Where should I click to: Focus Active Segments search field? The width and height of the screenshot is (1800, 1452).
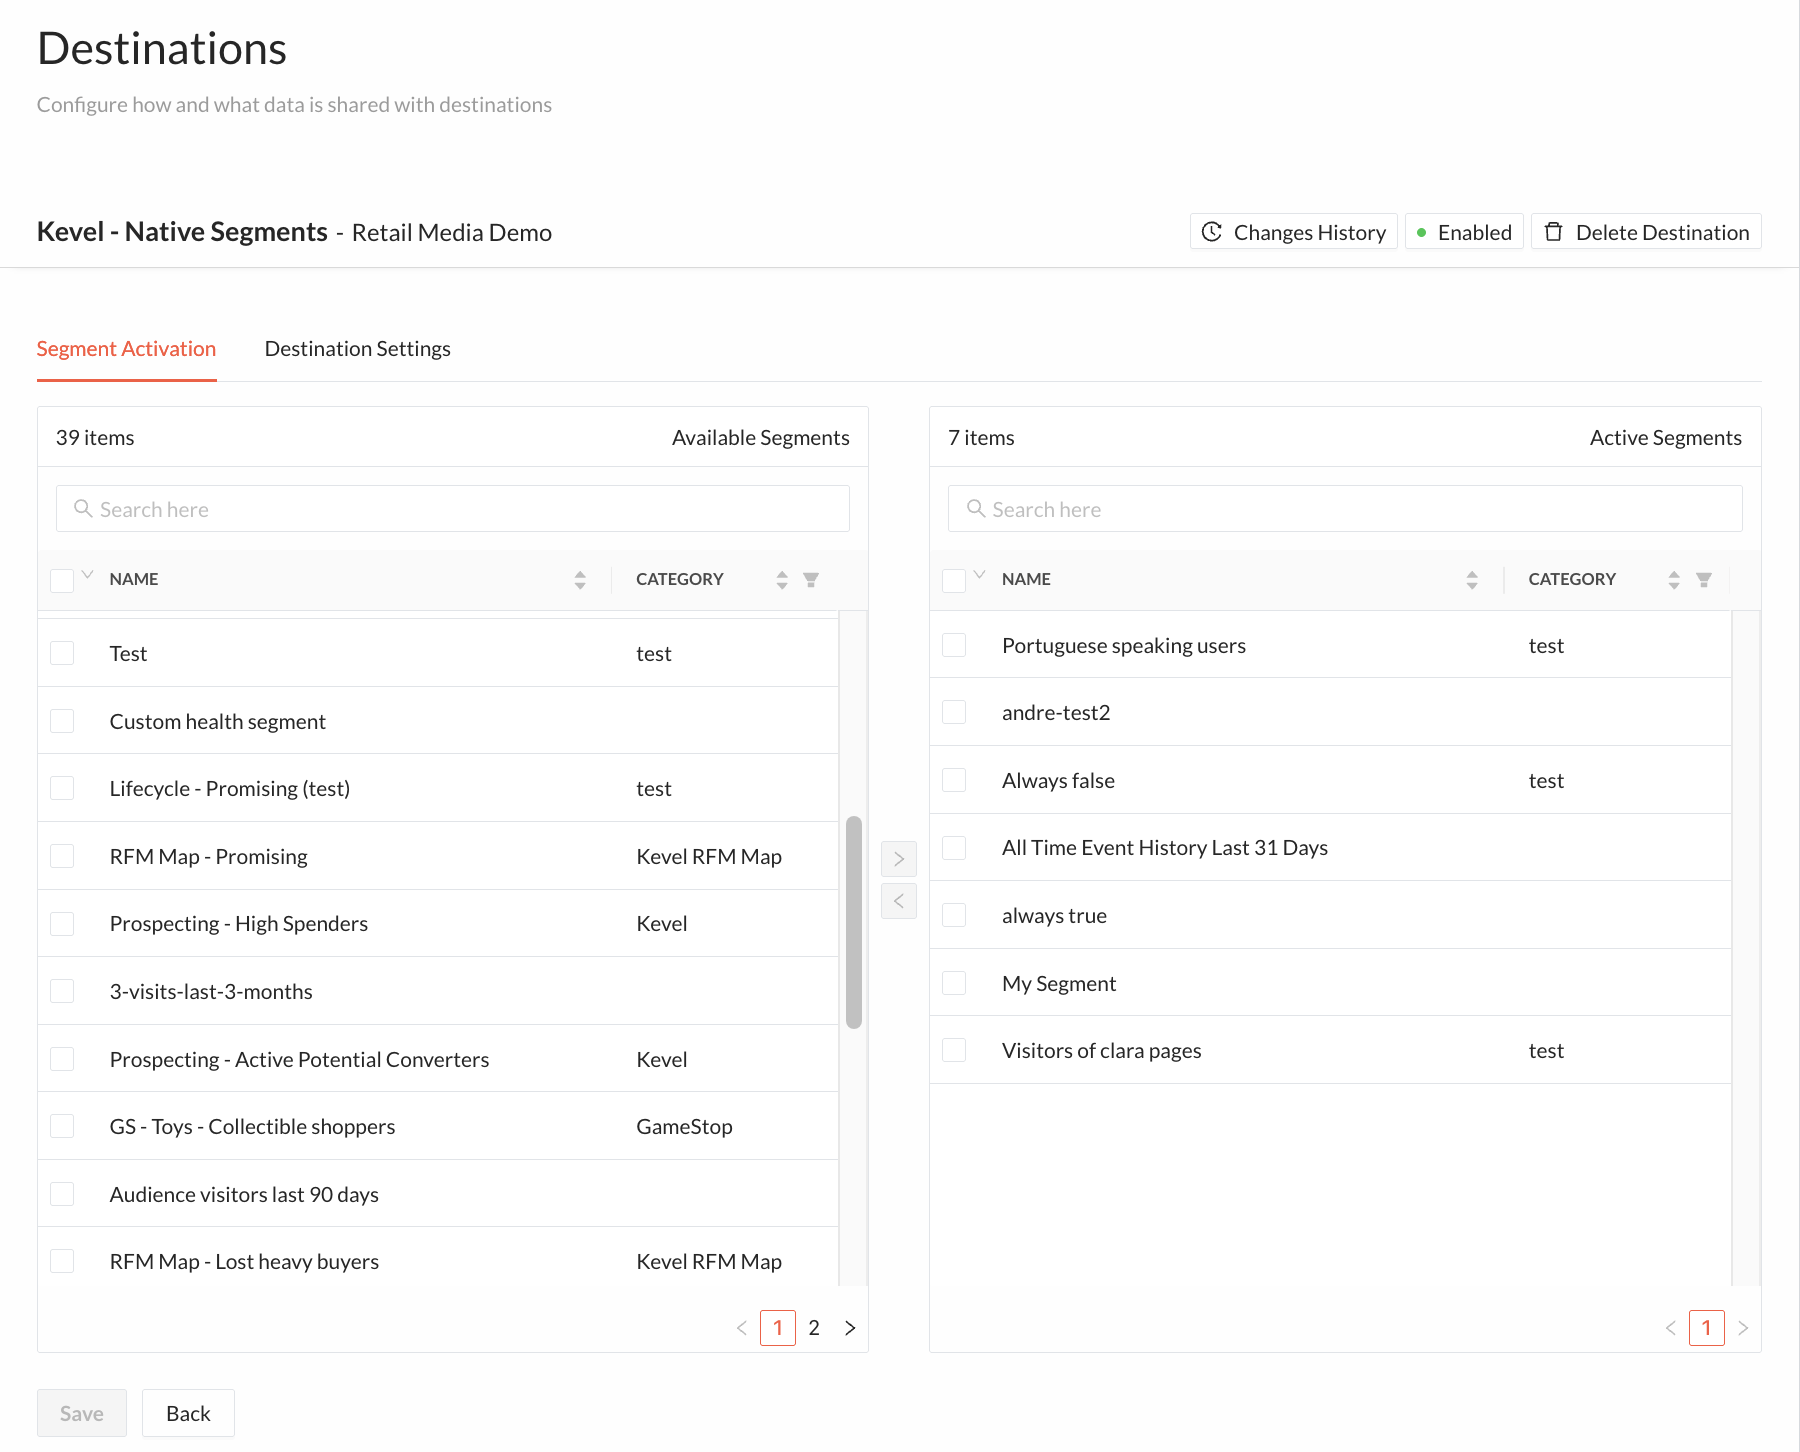1345,509
